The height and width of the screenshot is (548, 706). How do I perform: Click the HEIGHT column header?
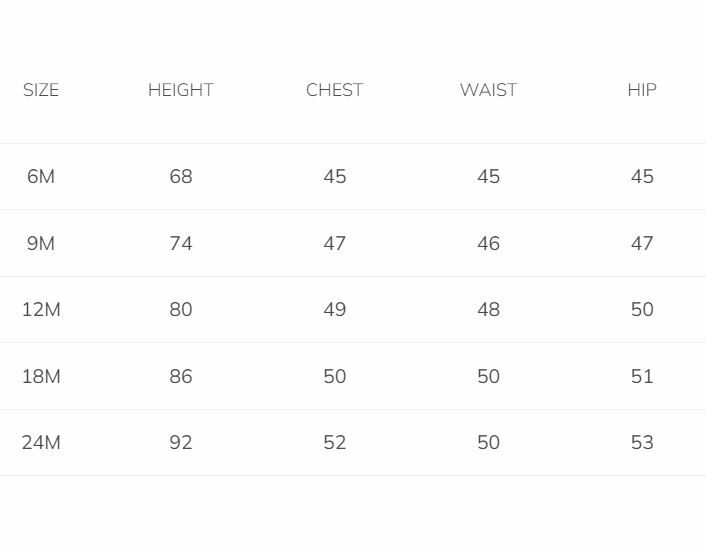tap(181, 90)
